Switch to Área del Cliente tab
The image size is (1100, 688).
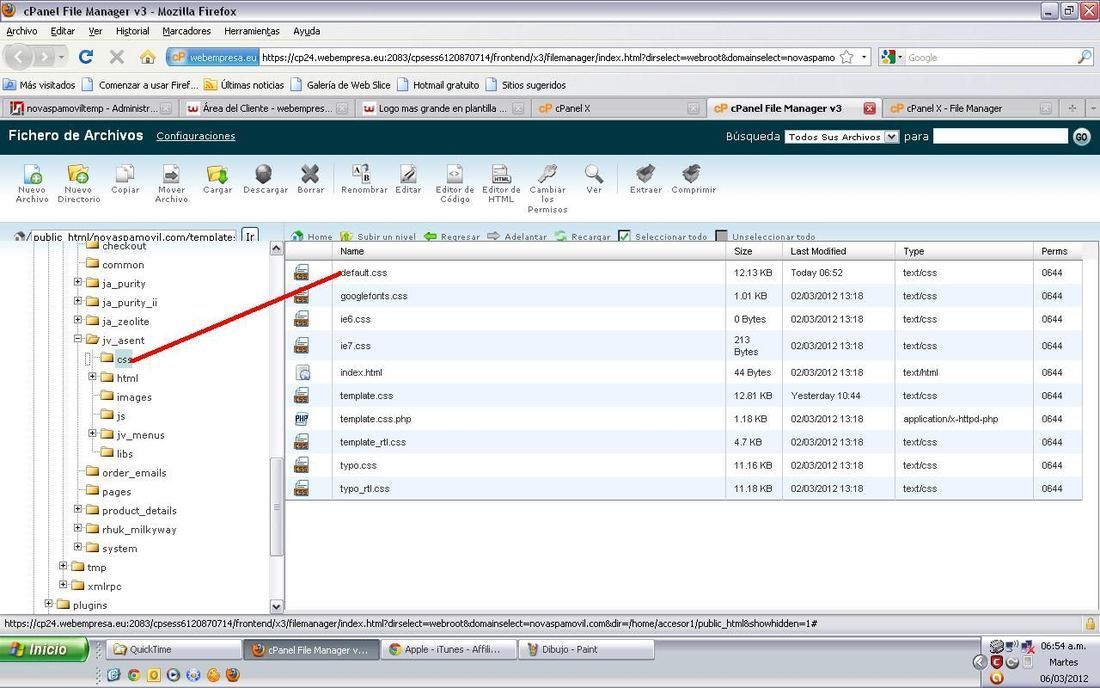[x=266, y=108]
